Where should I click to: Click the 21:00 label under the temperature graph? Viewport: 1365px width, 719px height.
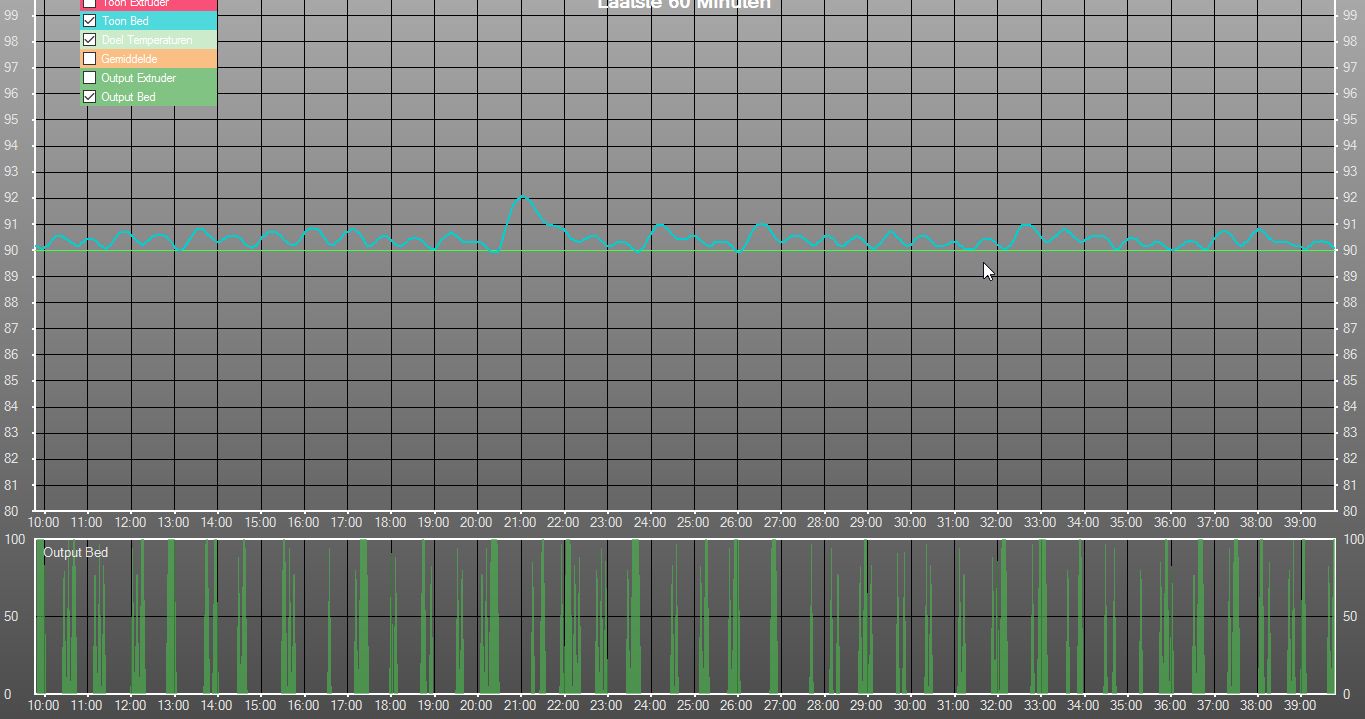point(519,522)
